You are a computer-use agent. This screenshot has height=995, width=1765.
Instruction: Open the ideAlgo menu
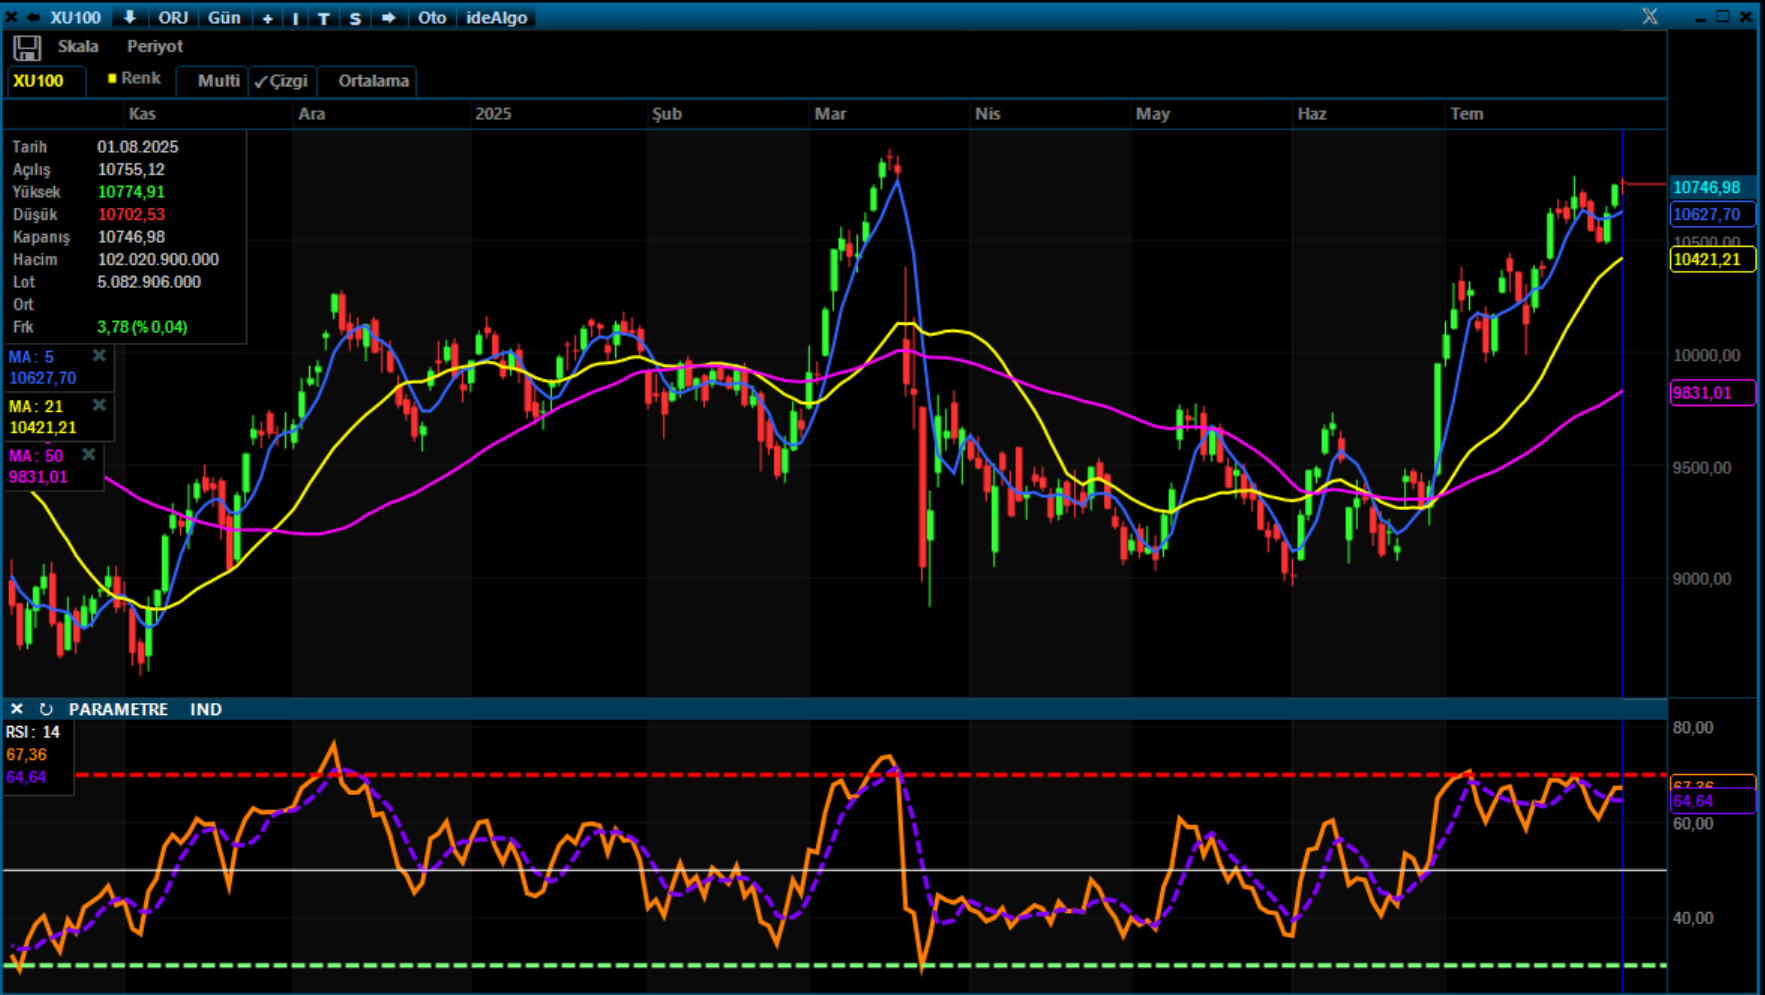click(497, 17)
